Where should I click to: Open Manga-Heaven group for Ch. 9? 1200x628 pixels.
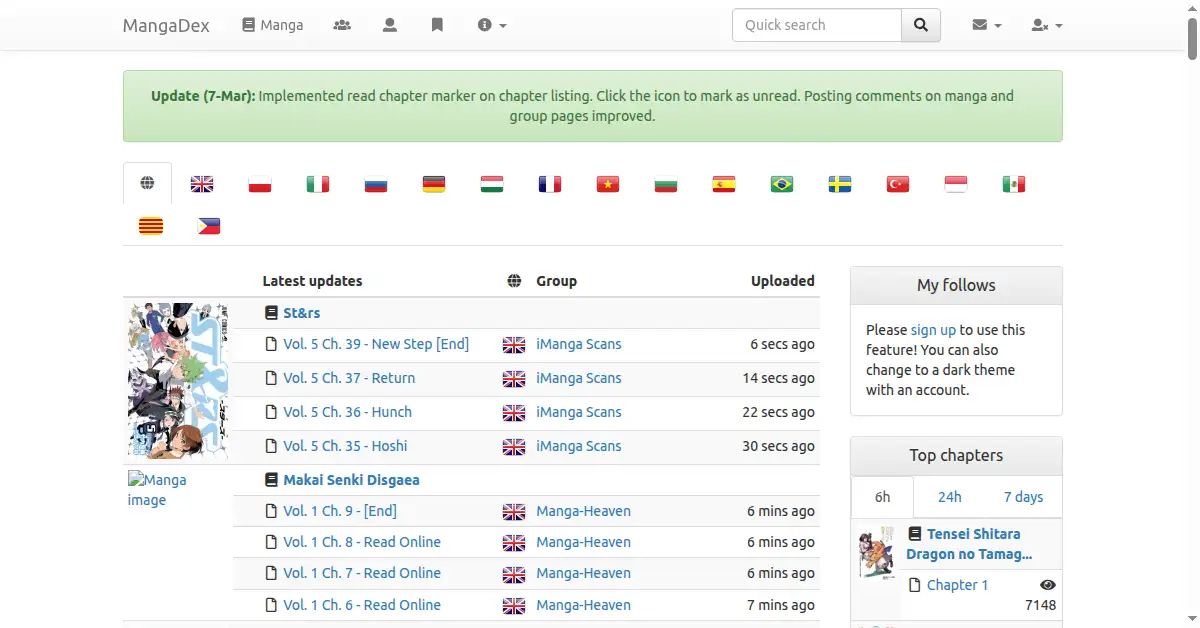(x=583, y=511)
